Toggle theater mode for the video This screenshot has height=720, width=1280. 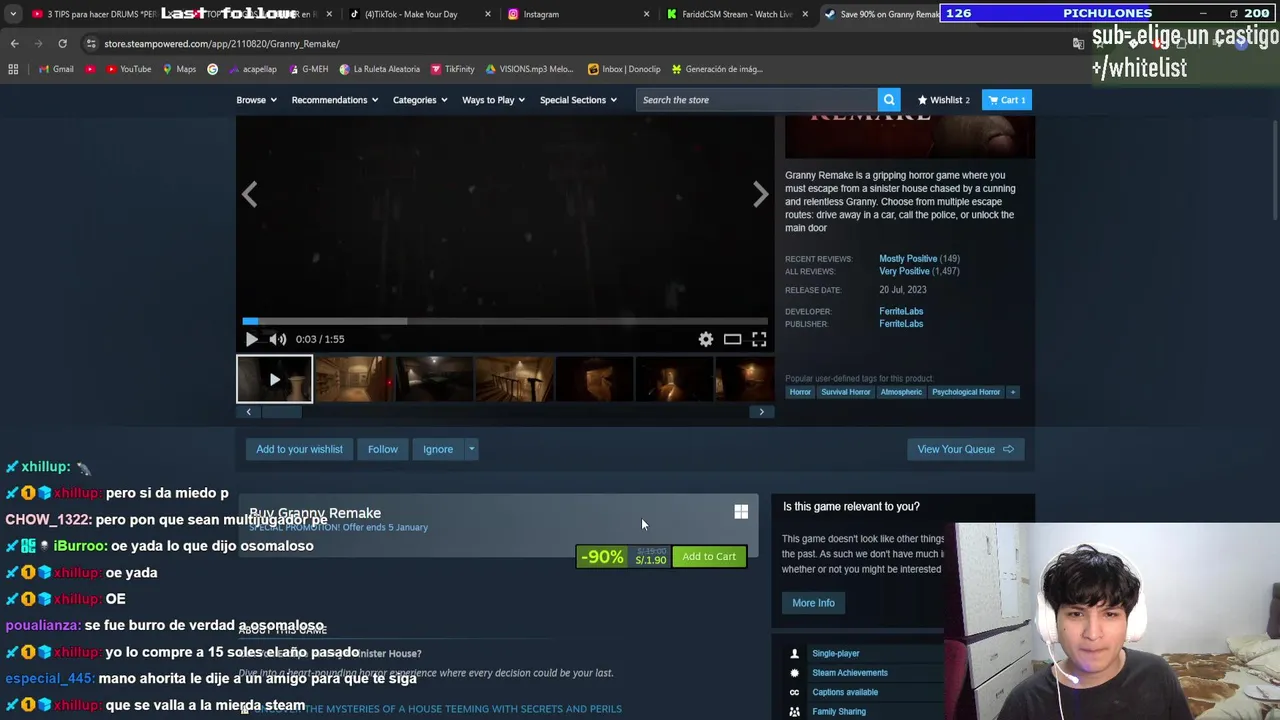[x=733, y=339]
